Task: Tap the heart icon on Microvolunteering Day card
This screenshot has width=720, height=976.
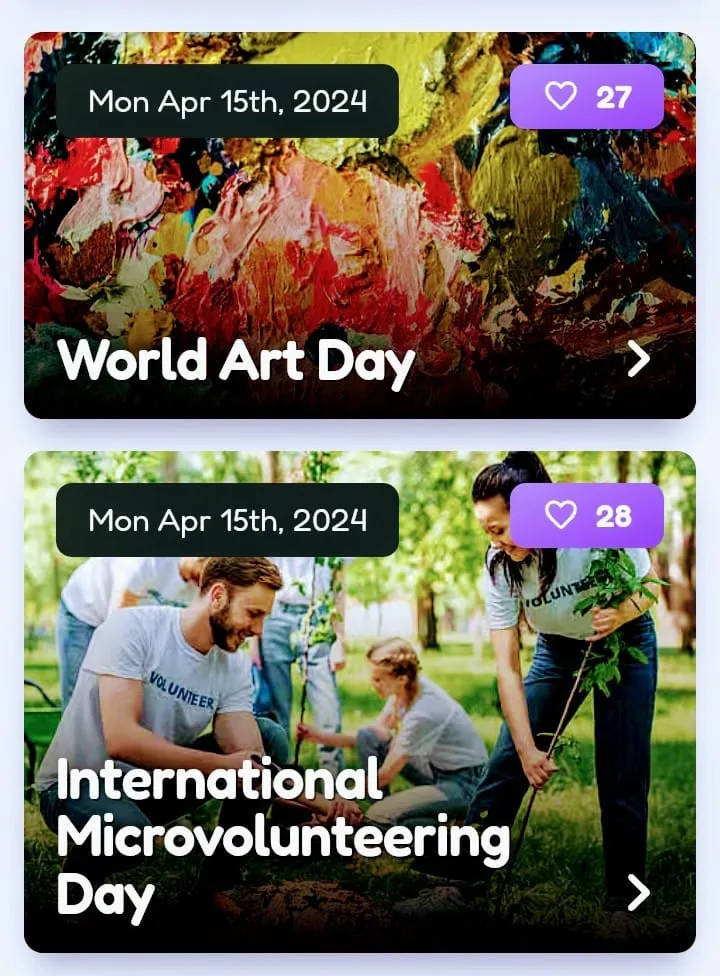Action: click(561, 515)
